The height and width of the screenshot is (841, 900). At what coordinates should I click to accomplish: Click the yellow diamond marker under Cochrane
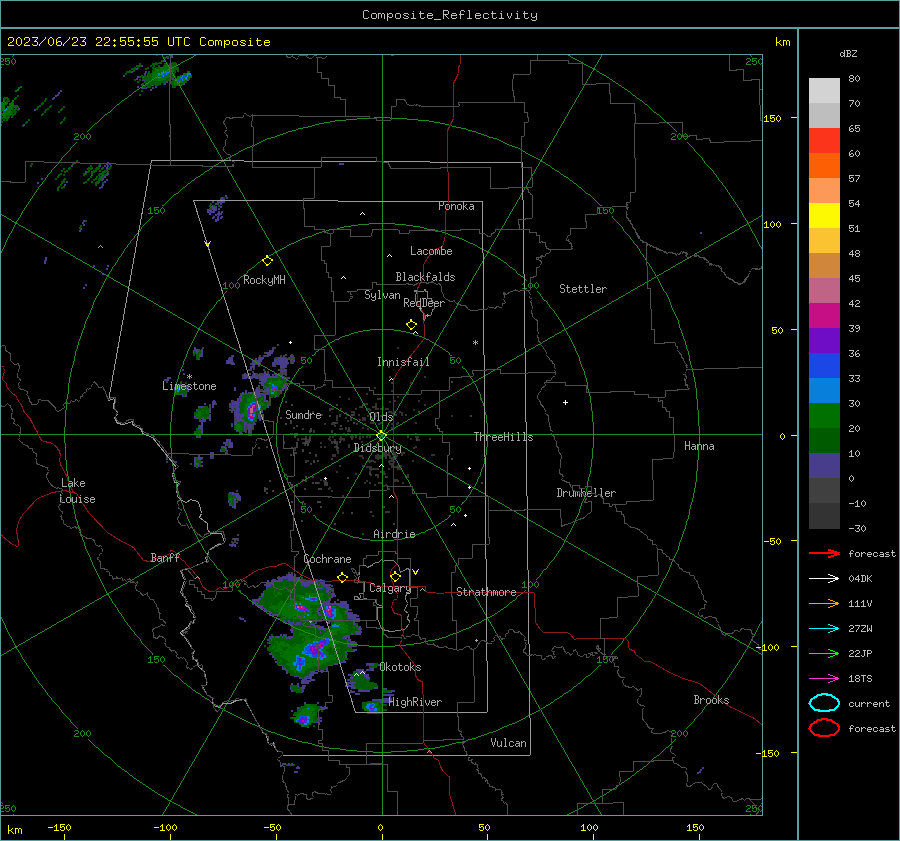point(342,577)
